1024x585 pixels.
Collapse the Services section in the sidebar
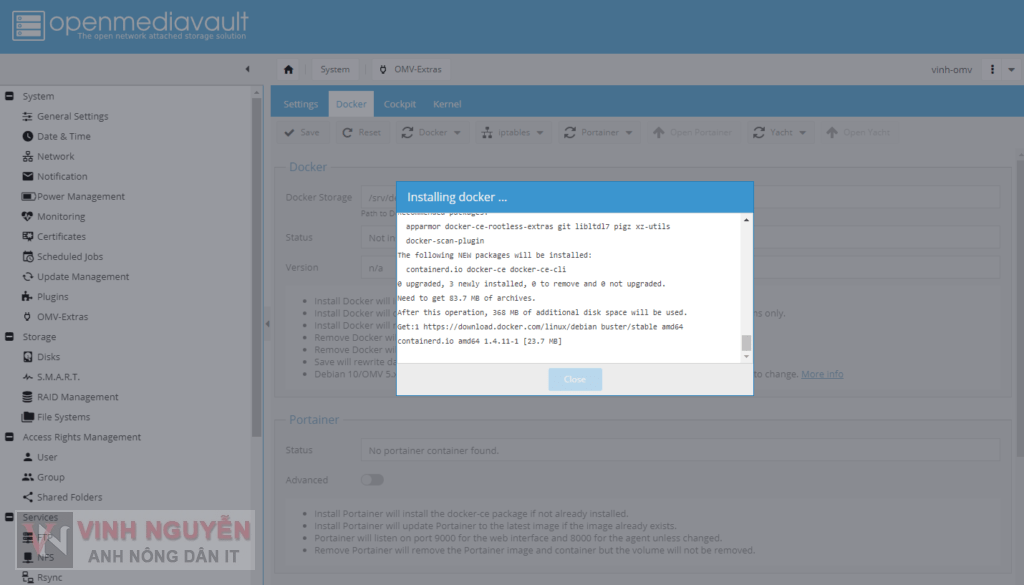click(11, 517)
